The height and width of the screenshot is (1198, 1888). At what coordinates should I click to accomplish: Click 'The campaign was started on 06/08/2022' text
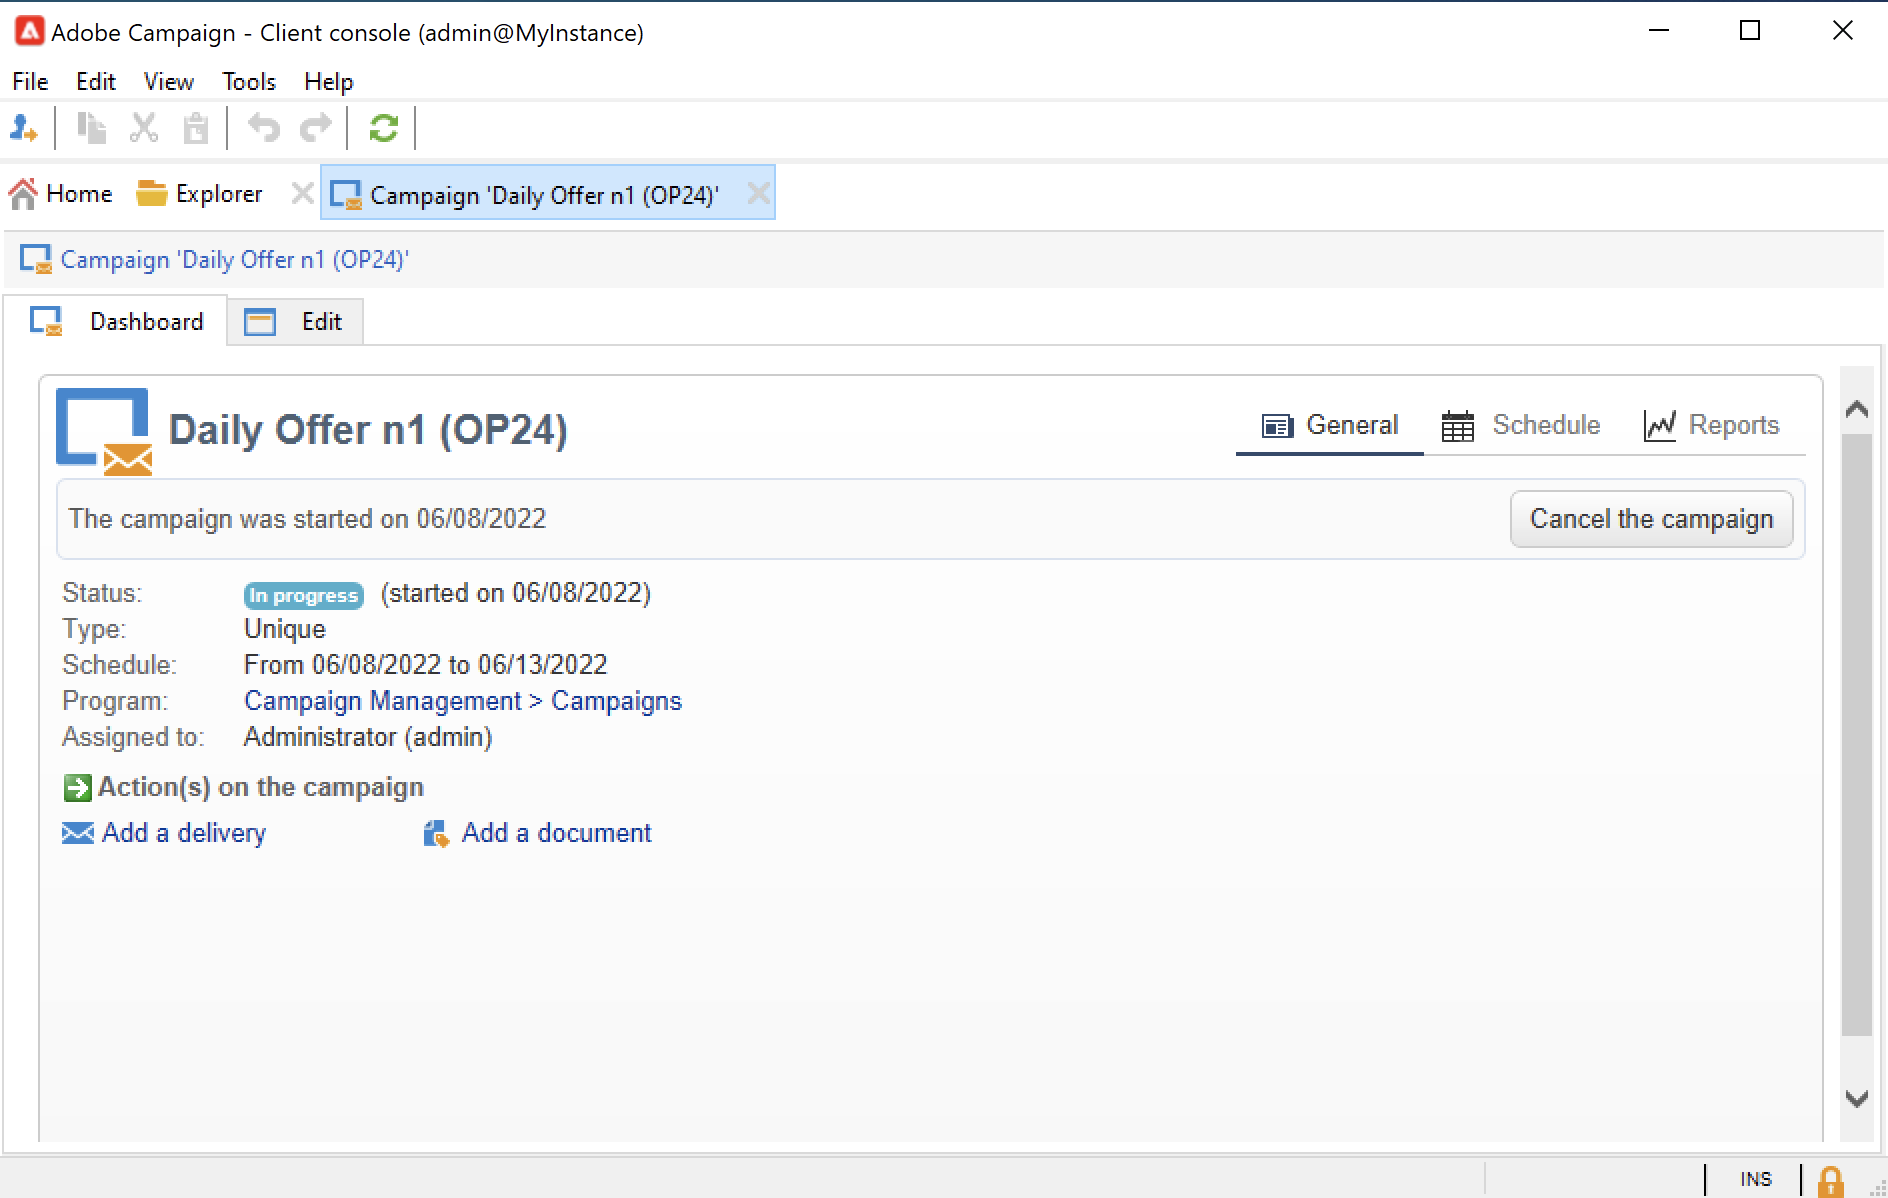(307, 519)
